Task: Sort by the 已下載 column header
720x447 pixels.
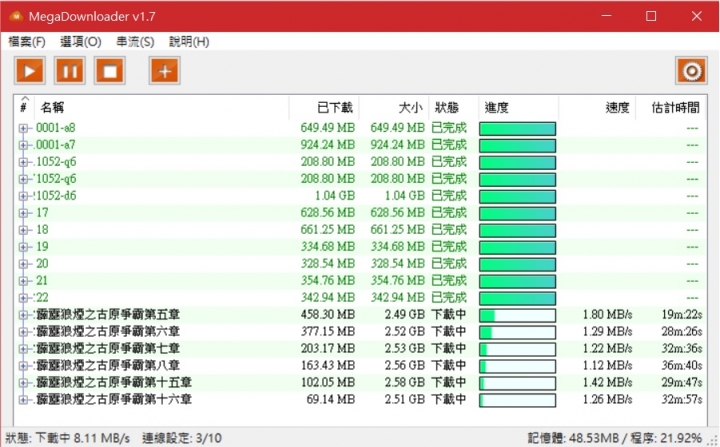Action: point(324,108)
